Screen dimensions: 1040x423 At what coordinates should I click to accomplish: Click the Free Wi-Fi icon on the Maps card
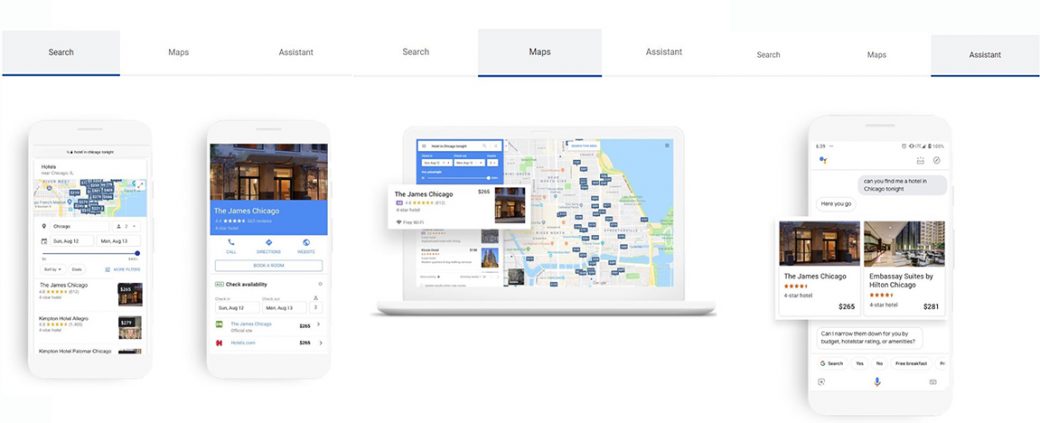click(399, 222)
